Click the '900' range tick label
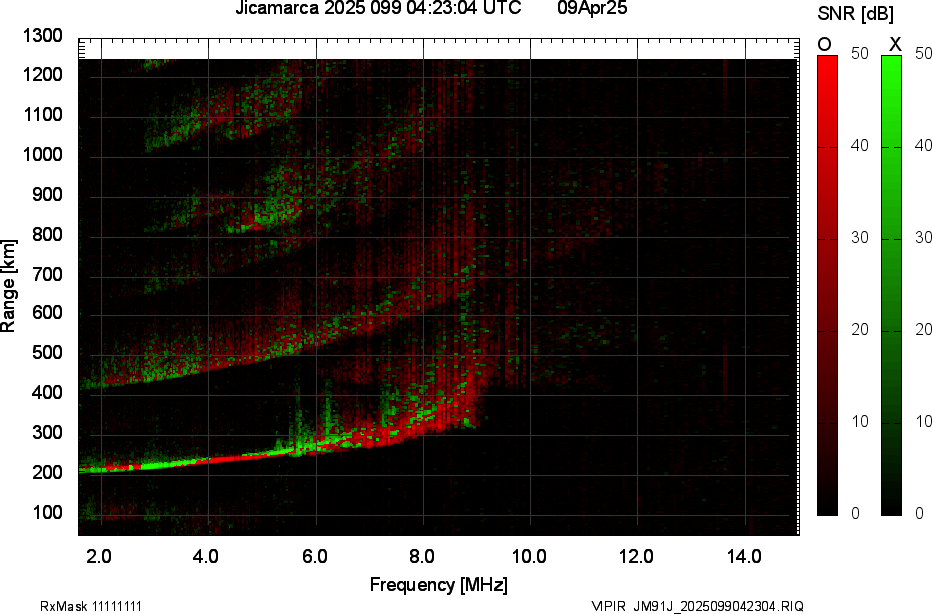932x614 pixels. coord(46,194)
